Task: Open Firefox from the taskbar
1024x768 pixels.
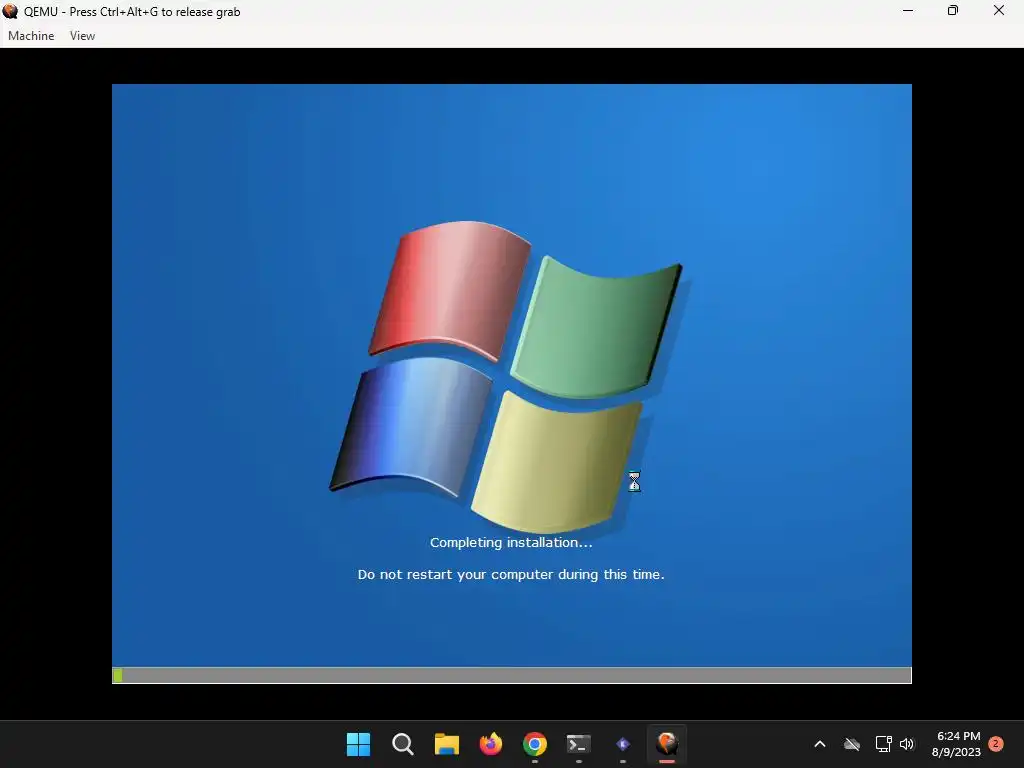Action: pos(490,744)
